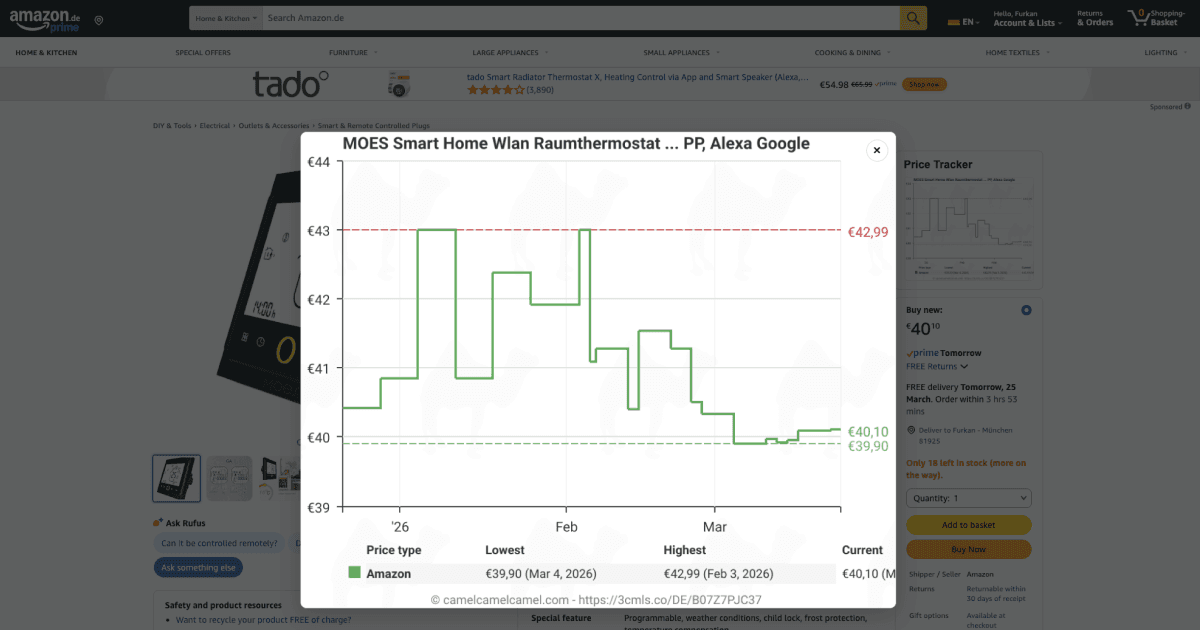The image size is (1200, 630).
Task: Expand the Quantity dropdown
Action: 968,498
